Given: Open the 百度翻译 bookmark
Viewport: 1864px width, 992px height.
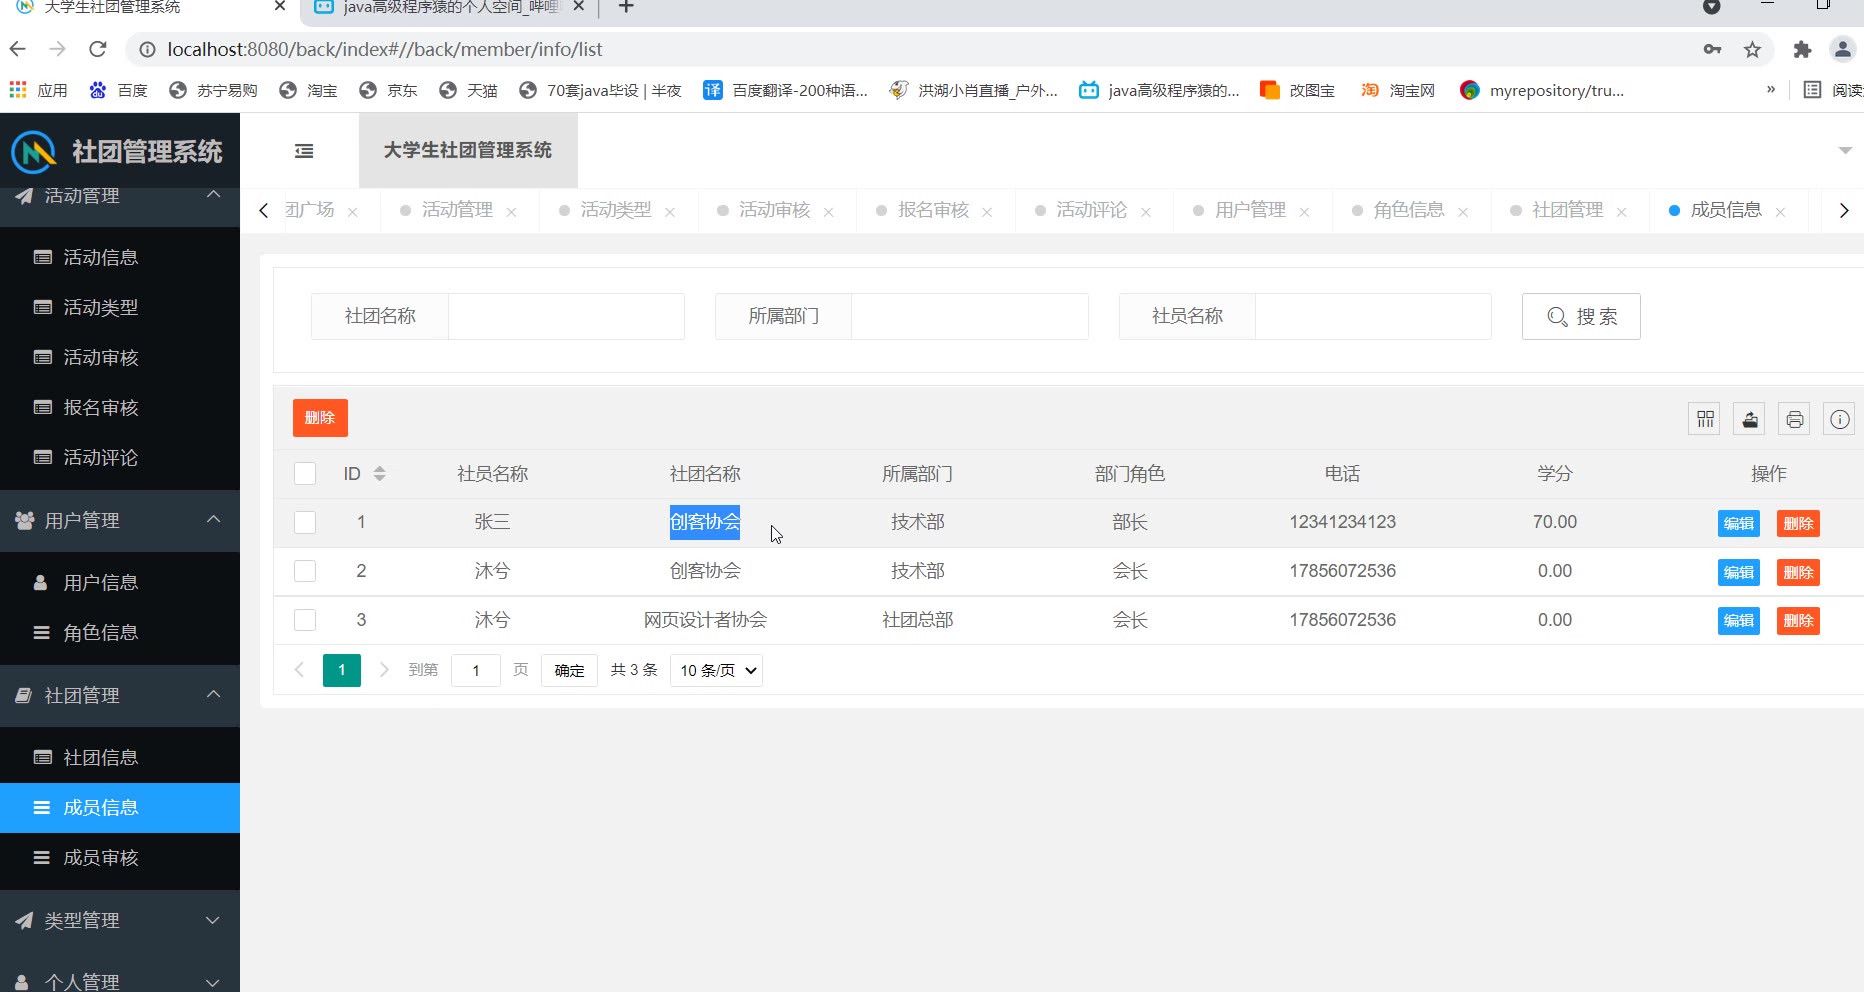Looking at the screenshot, I should 785,90.
